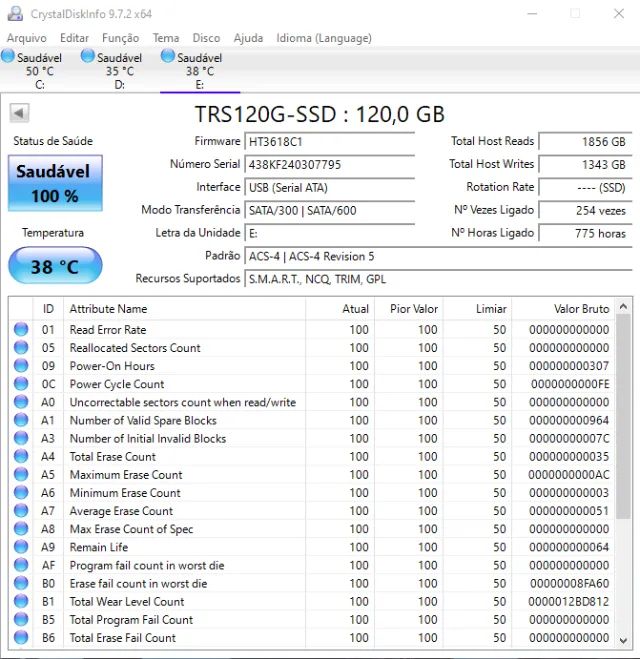The image size is (640, 659).
Task: Click the Rotation Rate value ---- (SSD)
Action: tap(585, 187)
